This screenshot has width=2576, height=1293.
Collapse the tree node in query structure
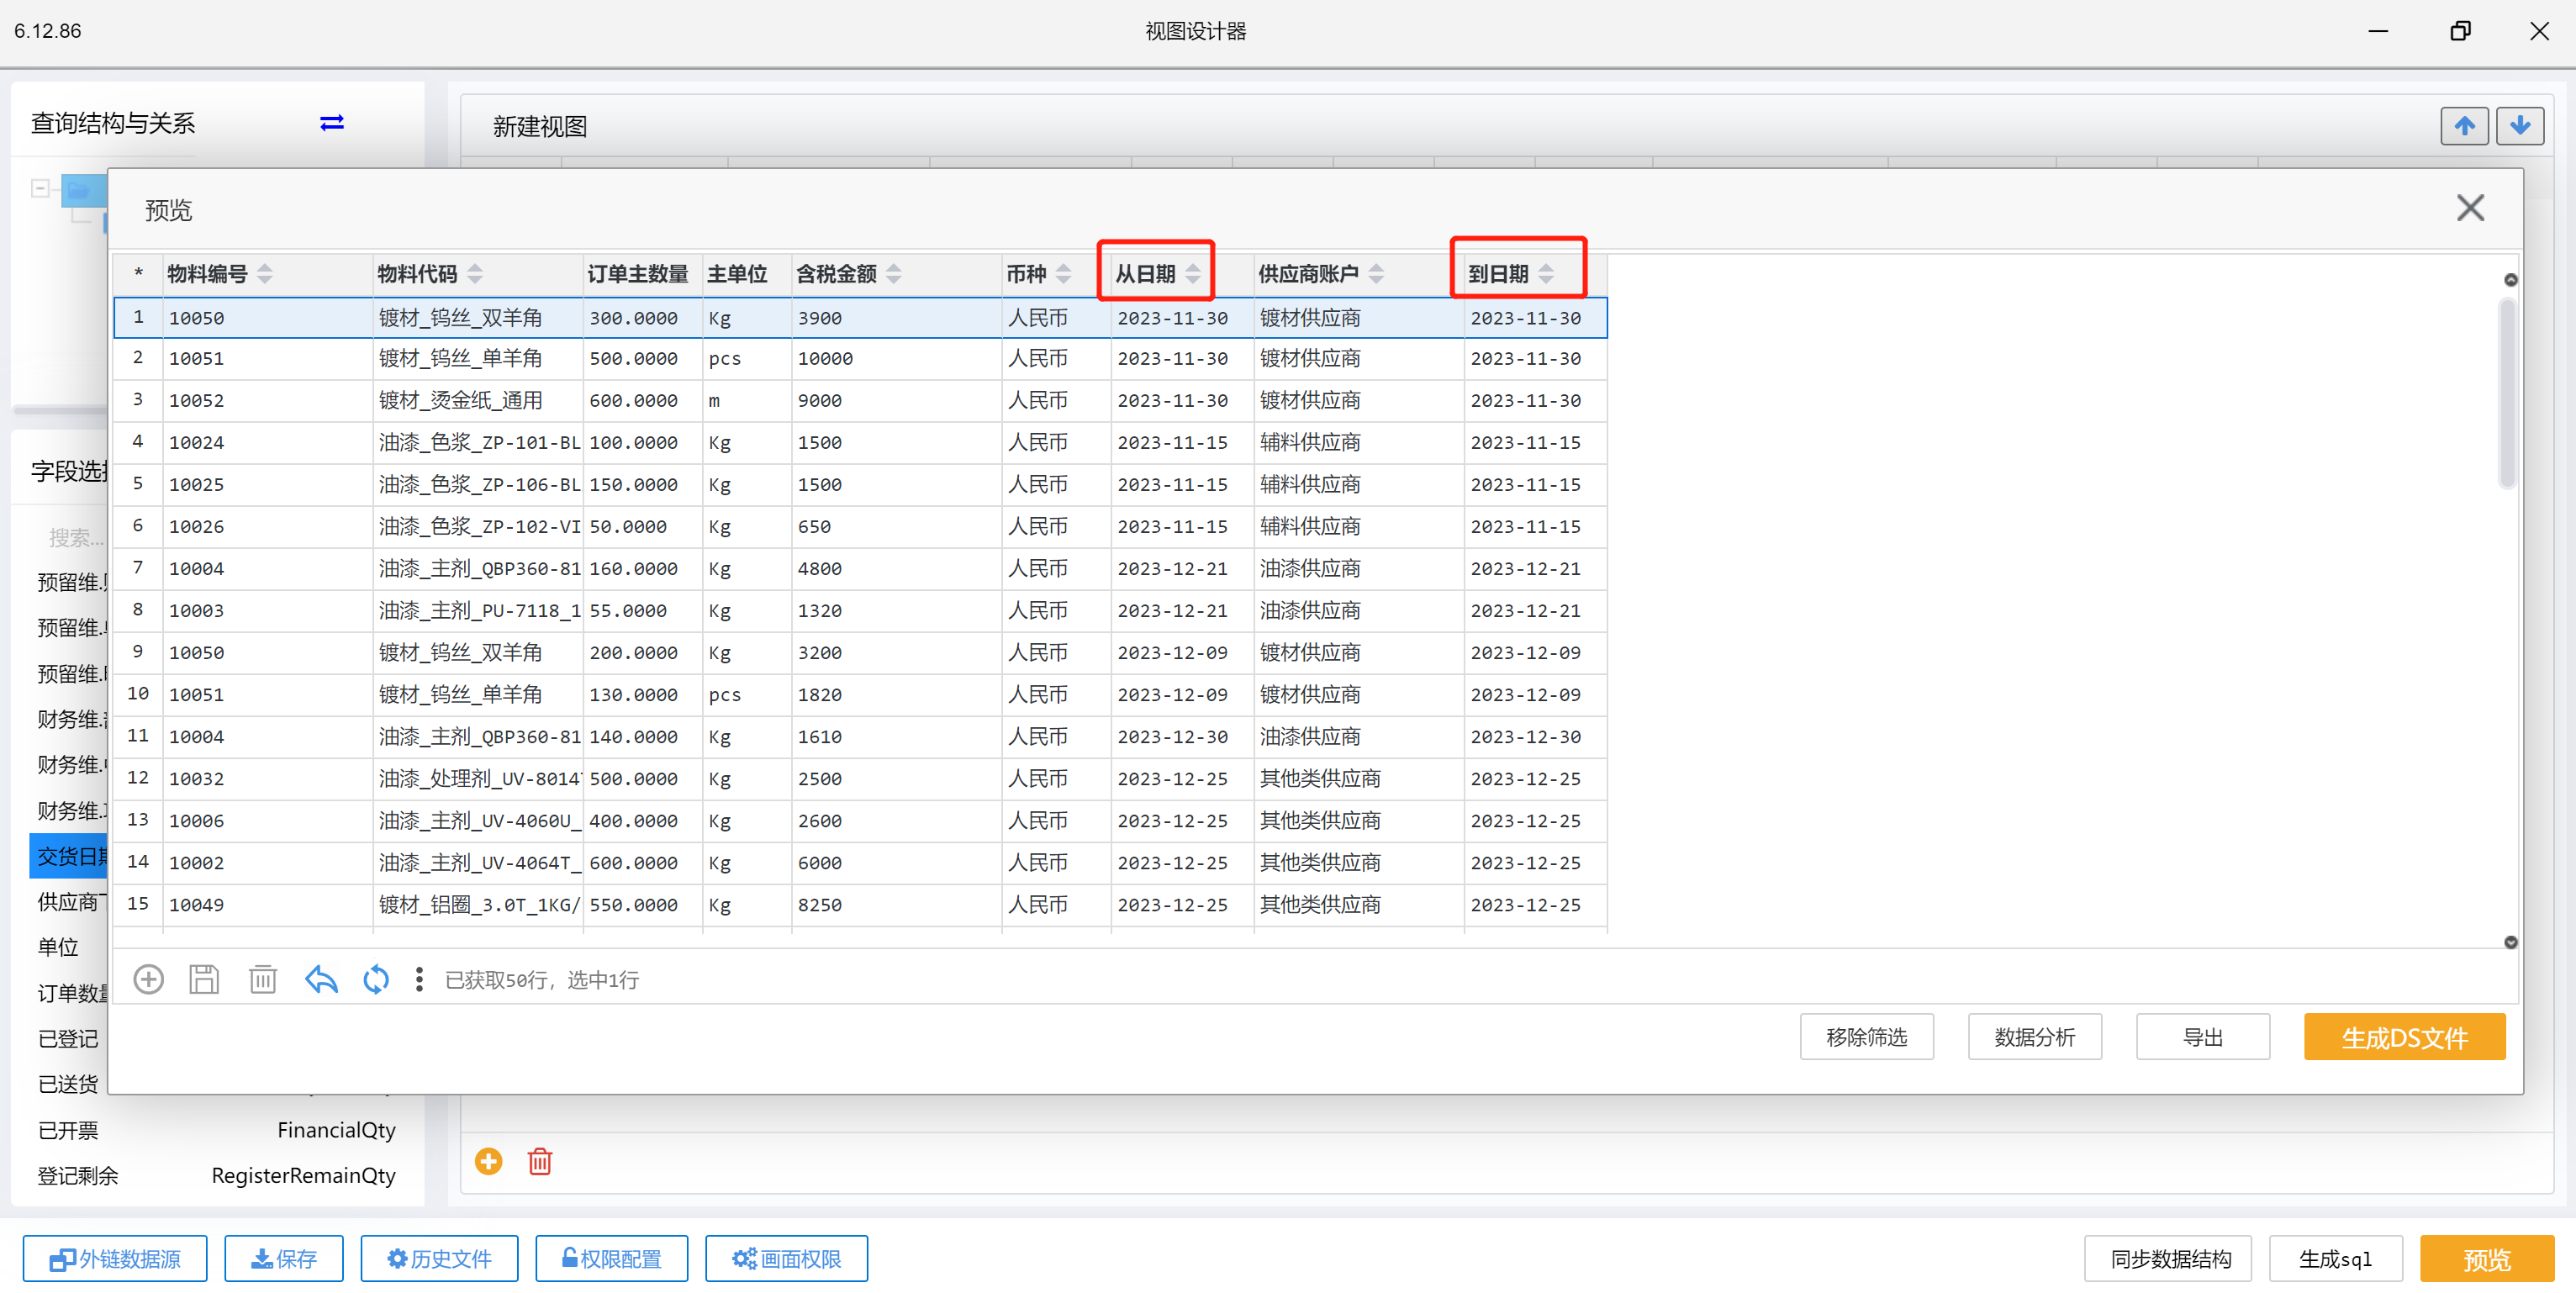click(x=40, y=188)
